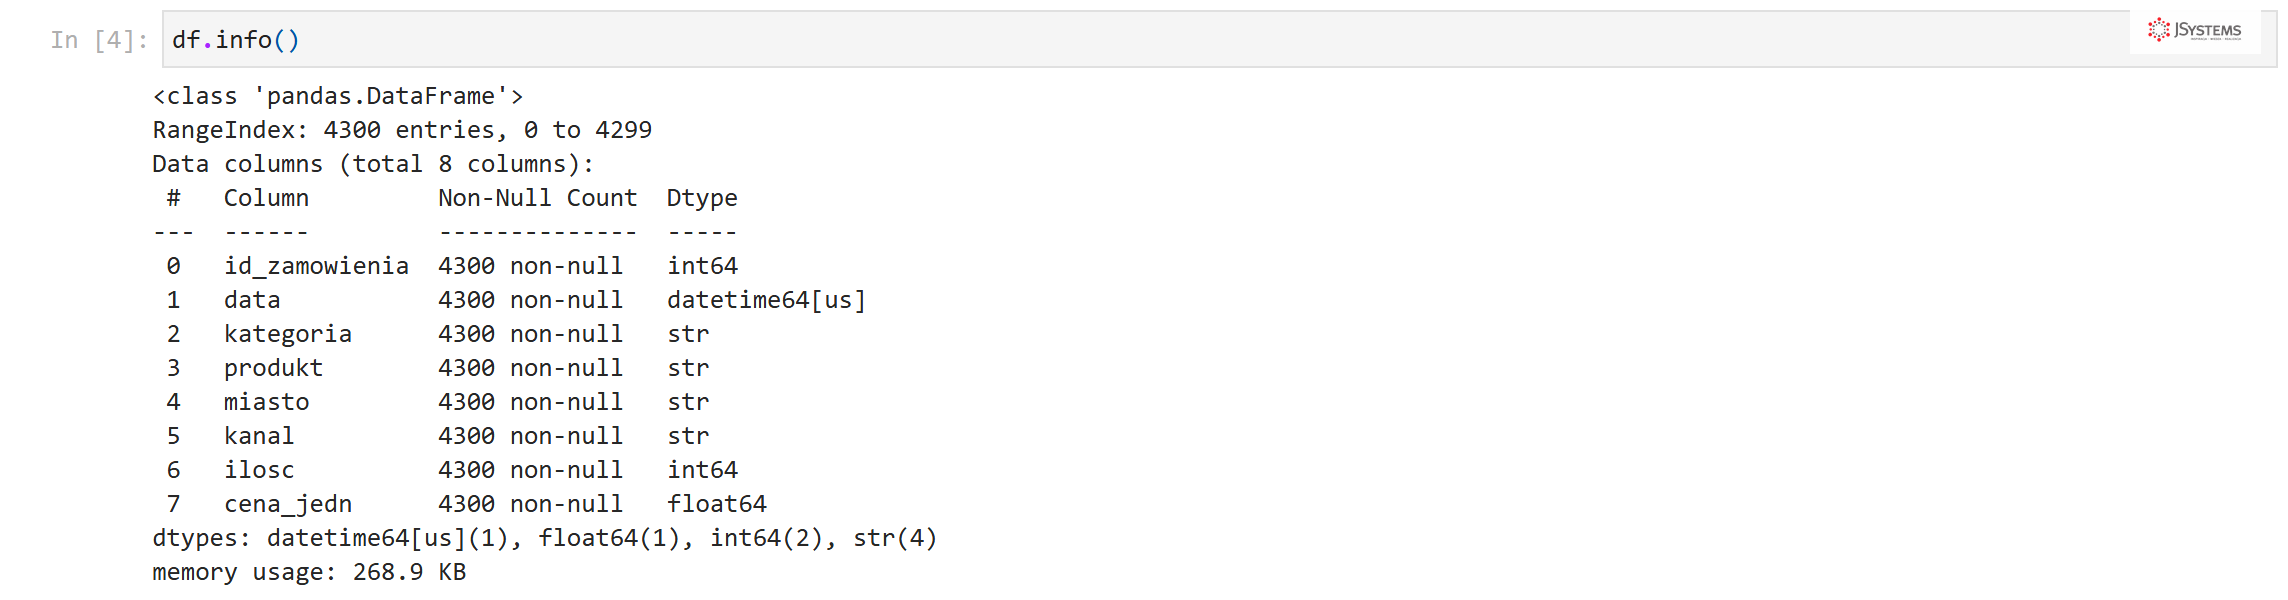2288x600 pixels.
Task: Click the kanal column name
Action: click(x=259, y=436)
